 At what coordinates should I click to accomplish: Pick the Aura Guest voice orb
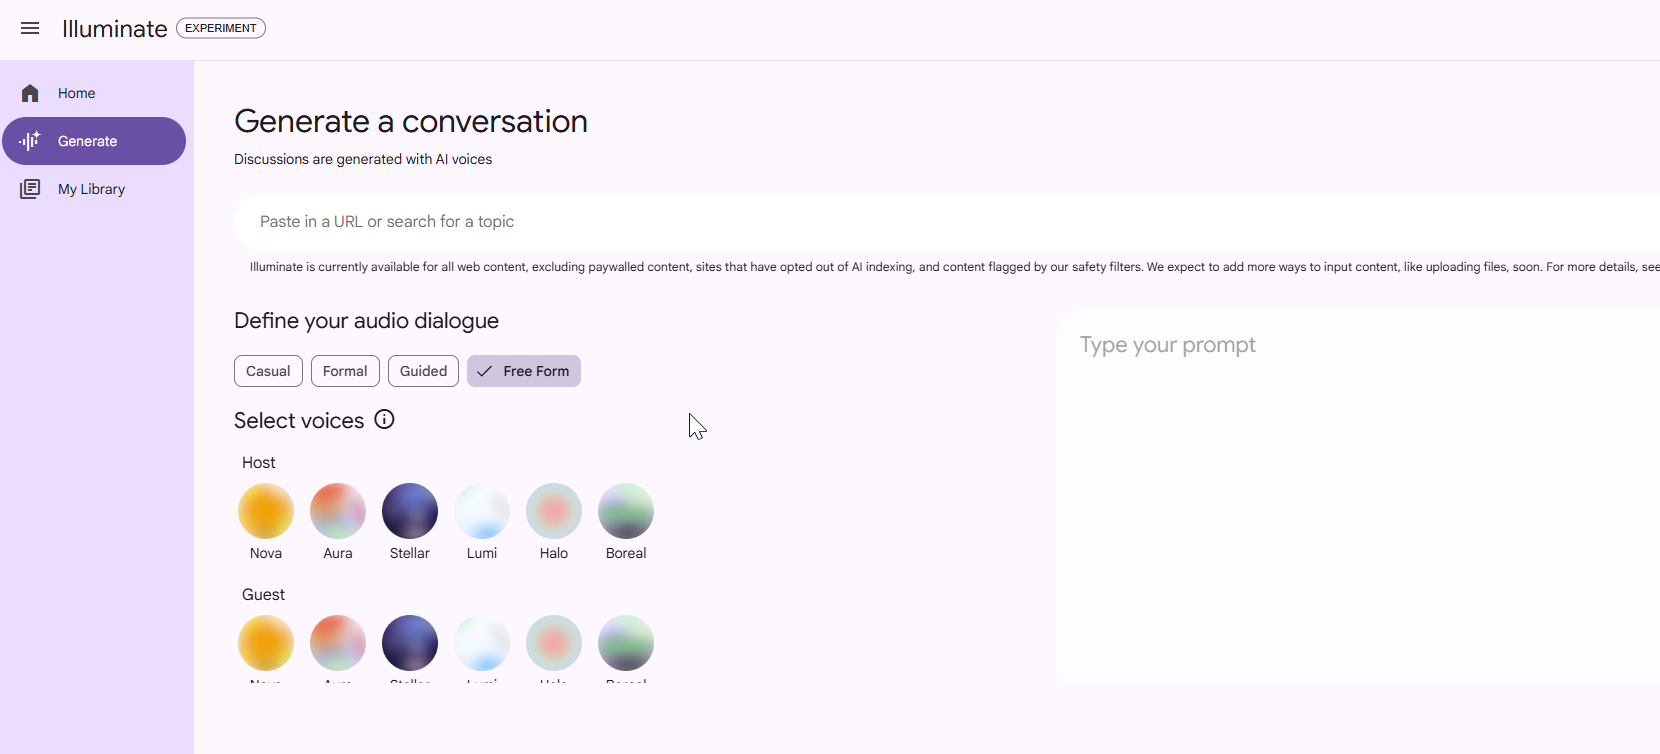(338, 643)
